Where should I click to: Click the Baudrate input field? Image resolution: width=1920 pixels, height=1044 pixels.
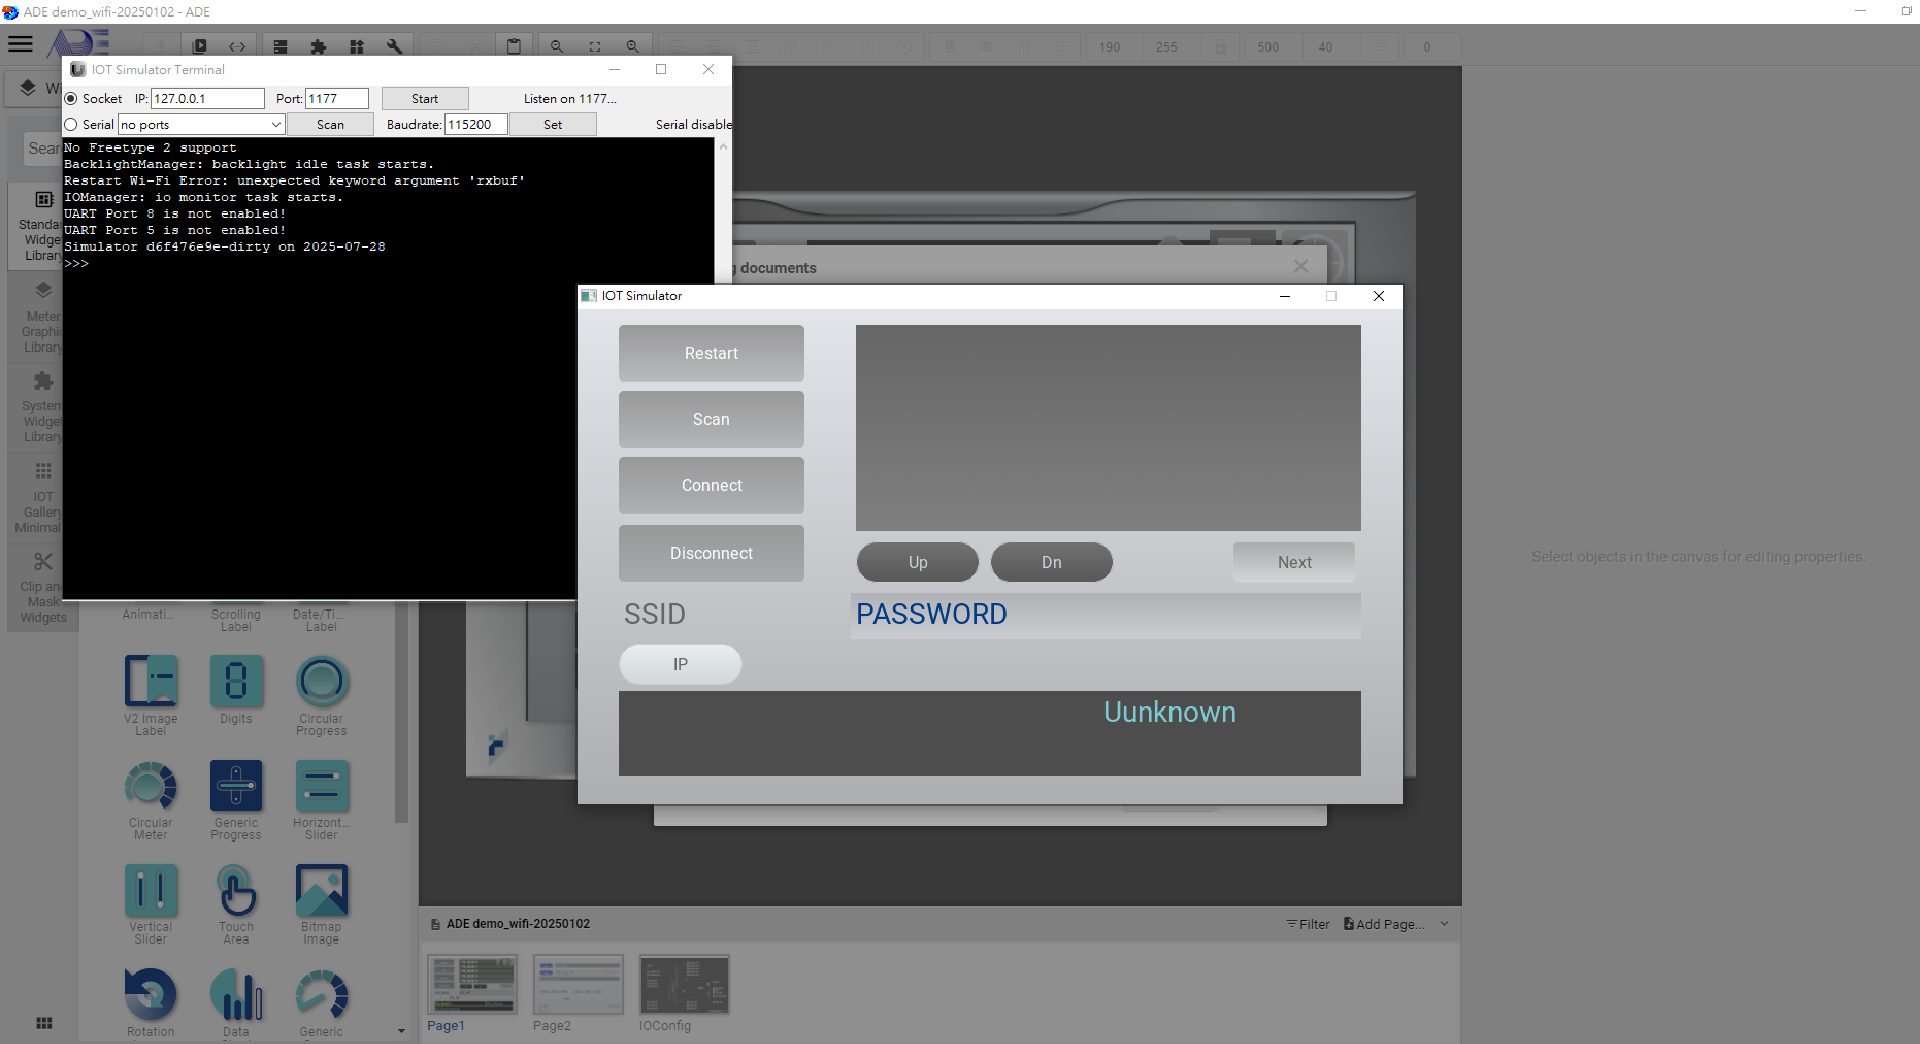click(476, 125)
